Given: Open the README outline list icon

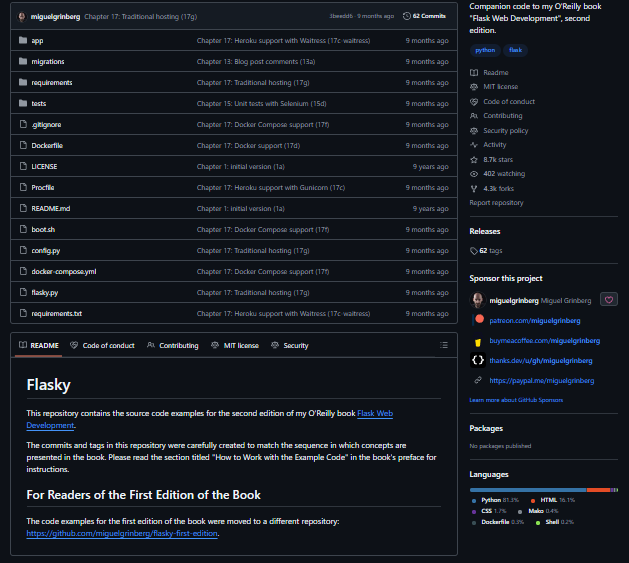Looking at the screenshot, I should pyautogui.click(x=444, y=345).
